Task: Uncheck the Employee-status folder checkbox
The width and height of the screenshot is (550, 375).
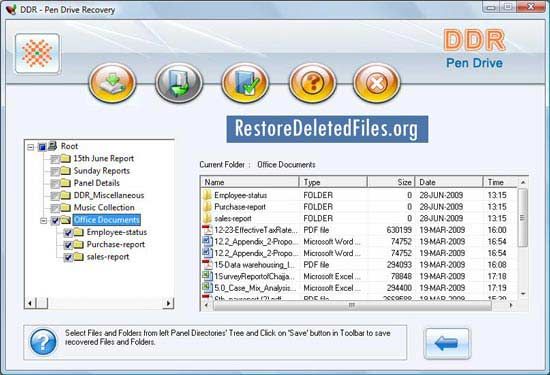Action: 68,233
